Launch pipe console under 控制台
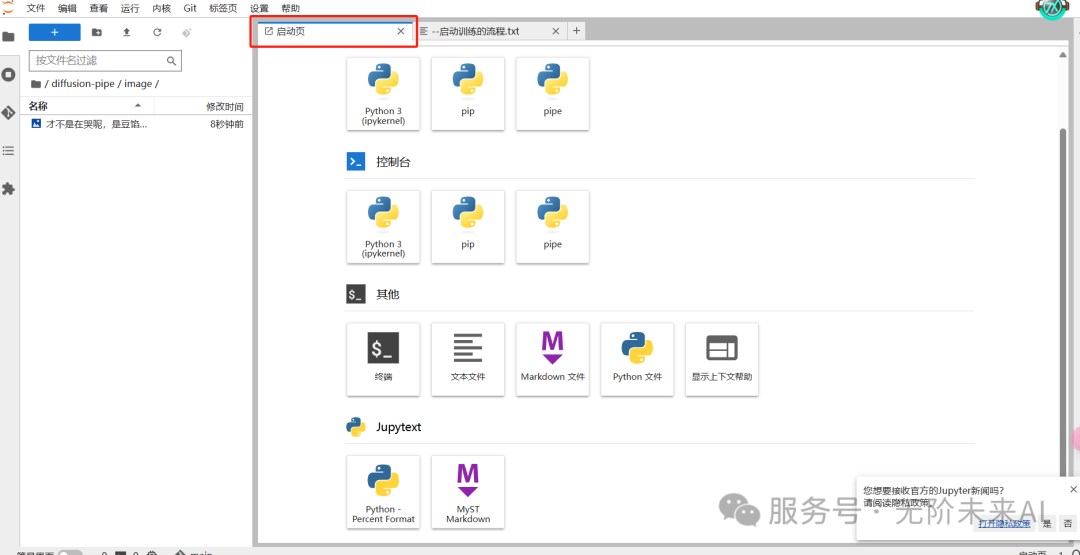The height and width of the screenshot is (555, 1080). coord(552,227)
